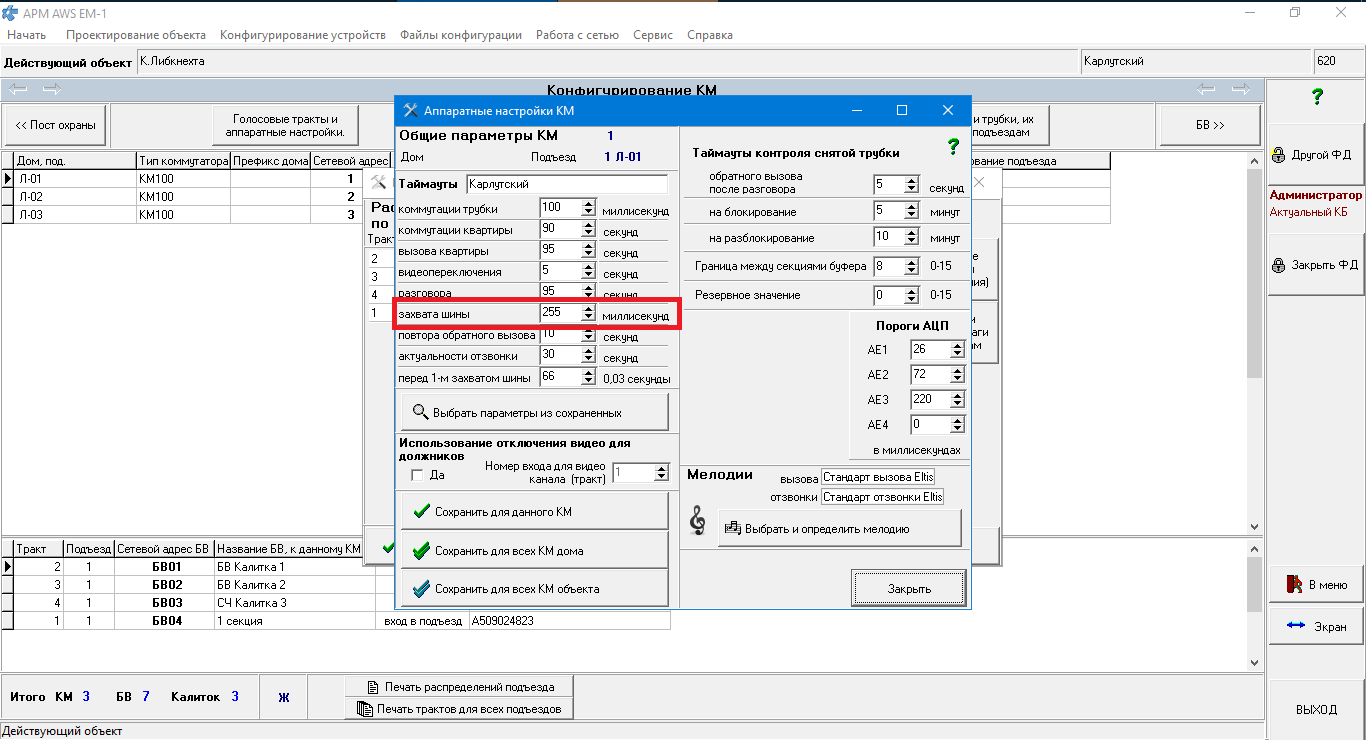Click << Пост.охраны button
The width and height of the screenshot is (1366, 740).
coord(55,125)
